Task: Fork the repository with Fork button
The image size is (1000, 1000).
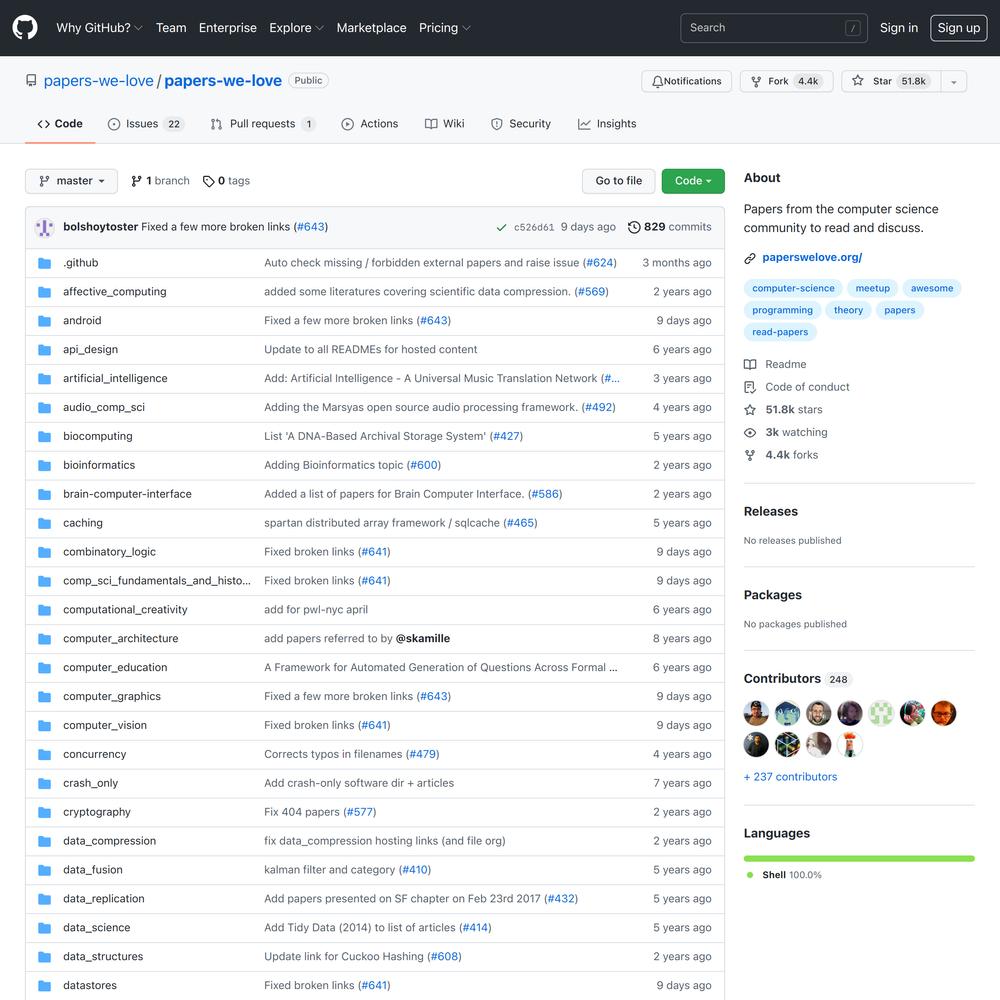Action: pos(786,82)
